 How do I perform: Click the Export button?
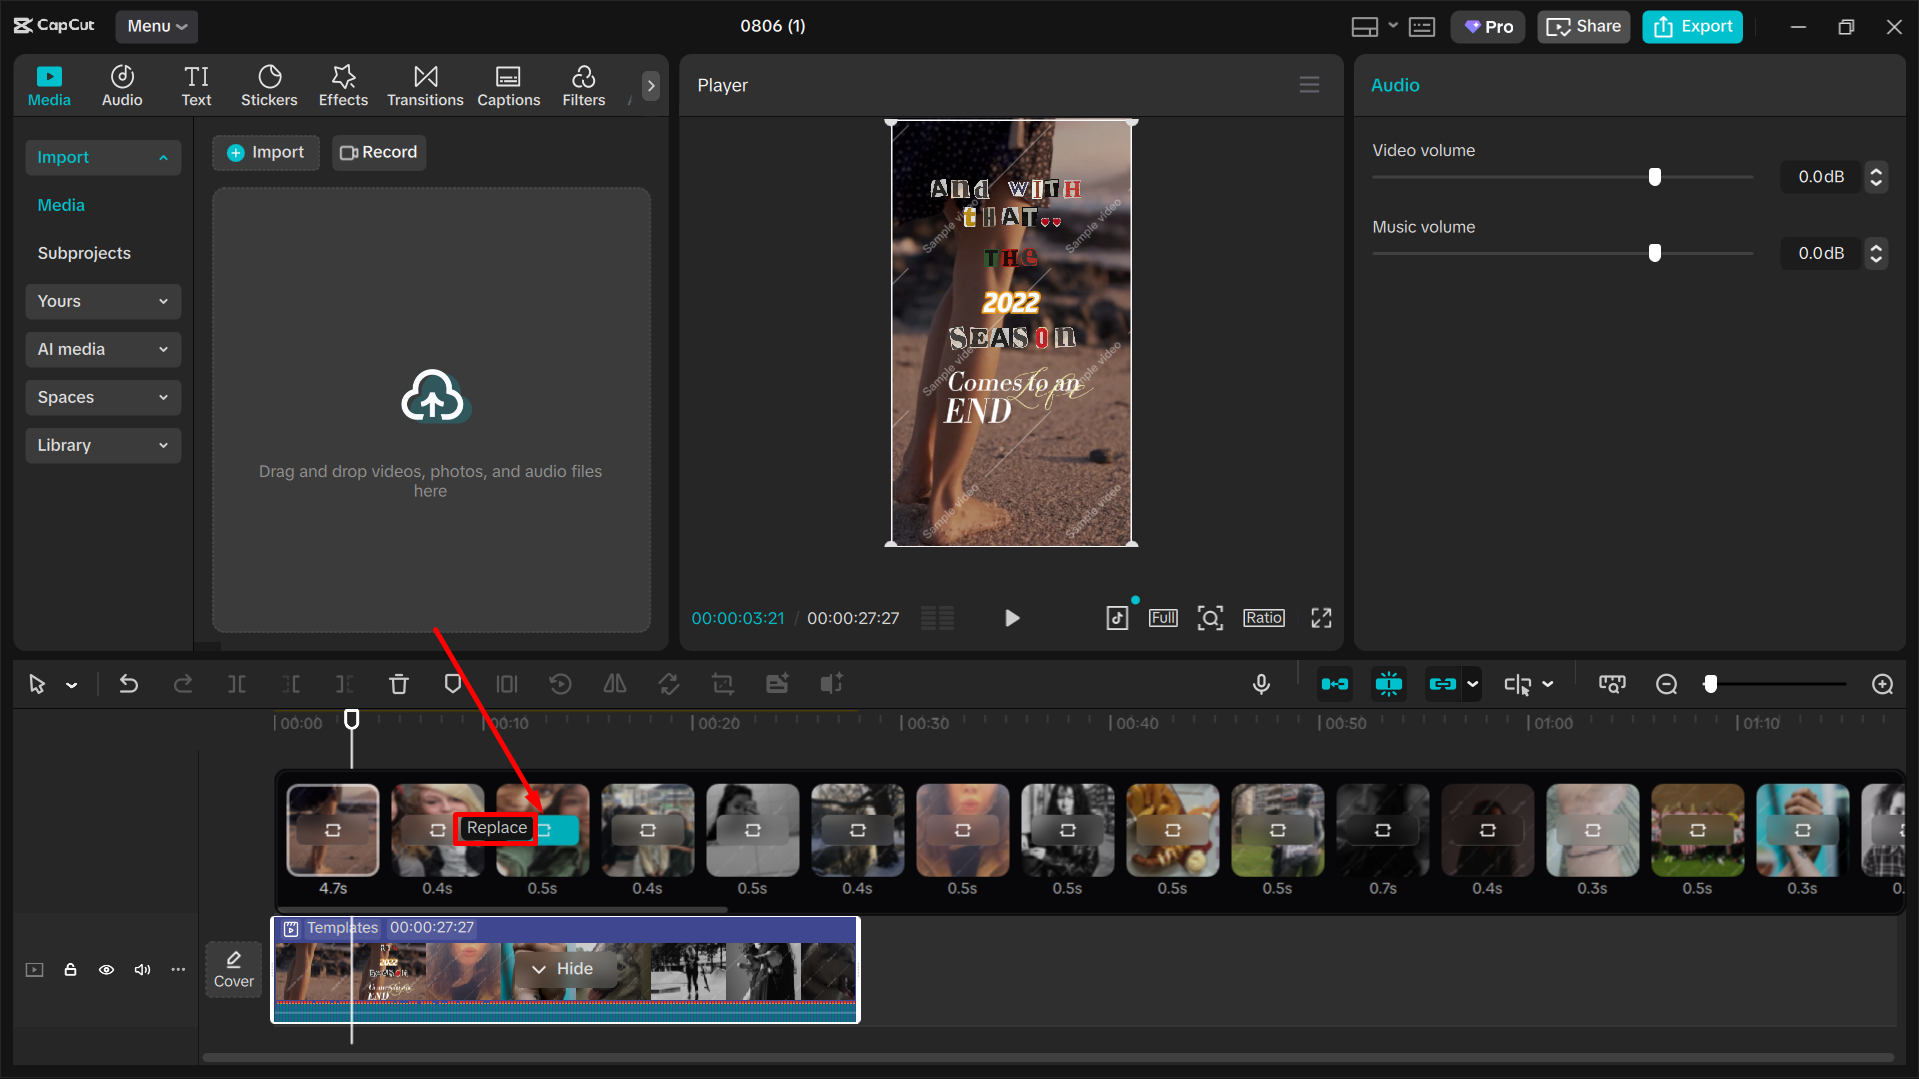pyautogui.click(x=1691, y=26)
